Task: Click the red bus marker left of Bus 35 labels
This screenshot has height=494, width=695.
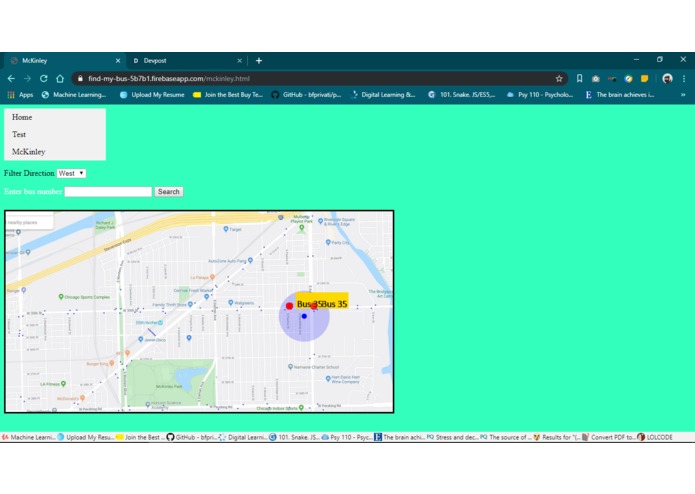Action: [x=289, y=306]
